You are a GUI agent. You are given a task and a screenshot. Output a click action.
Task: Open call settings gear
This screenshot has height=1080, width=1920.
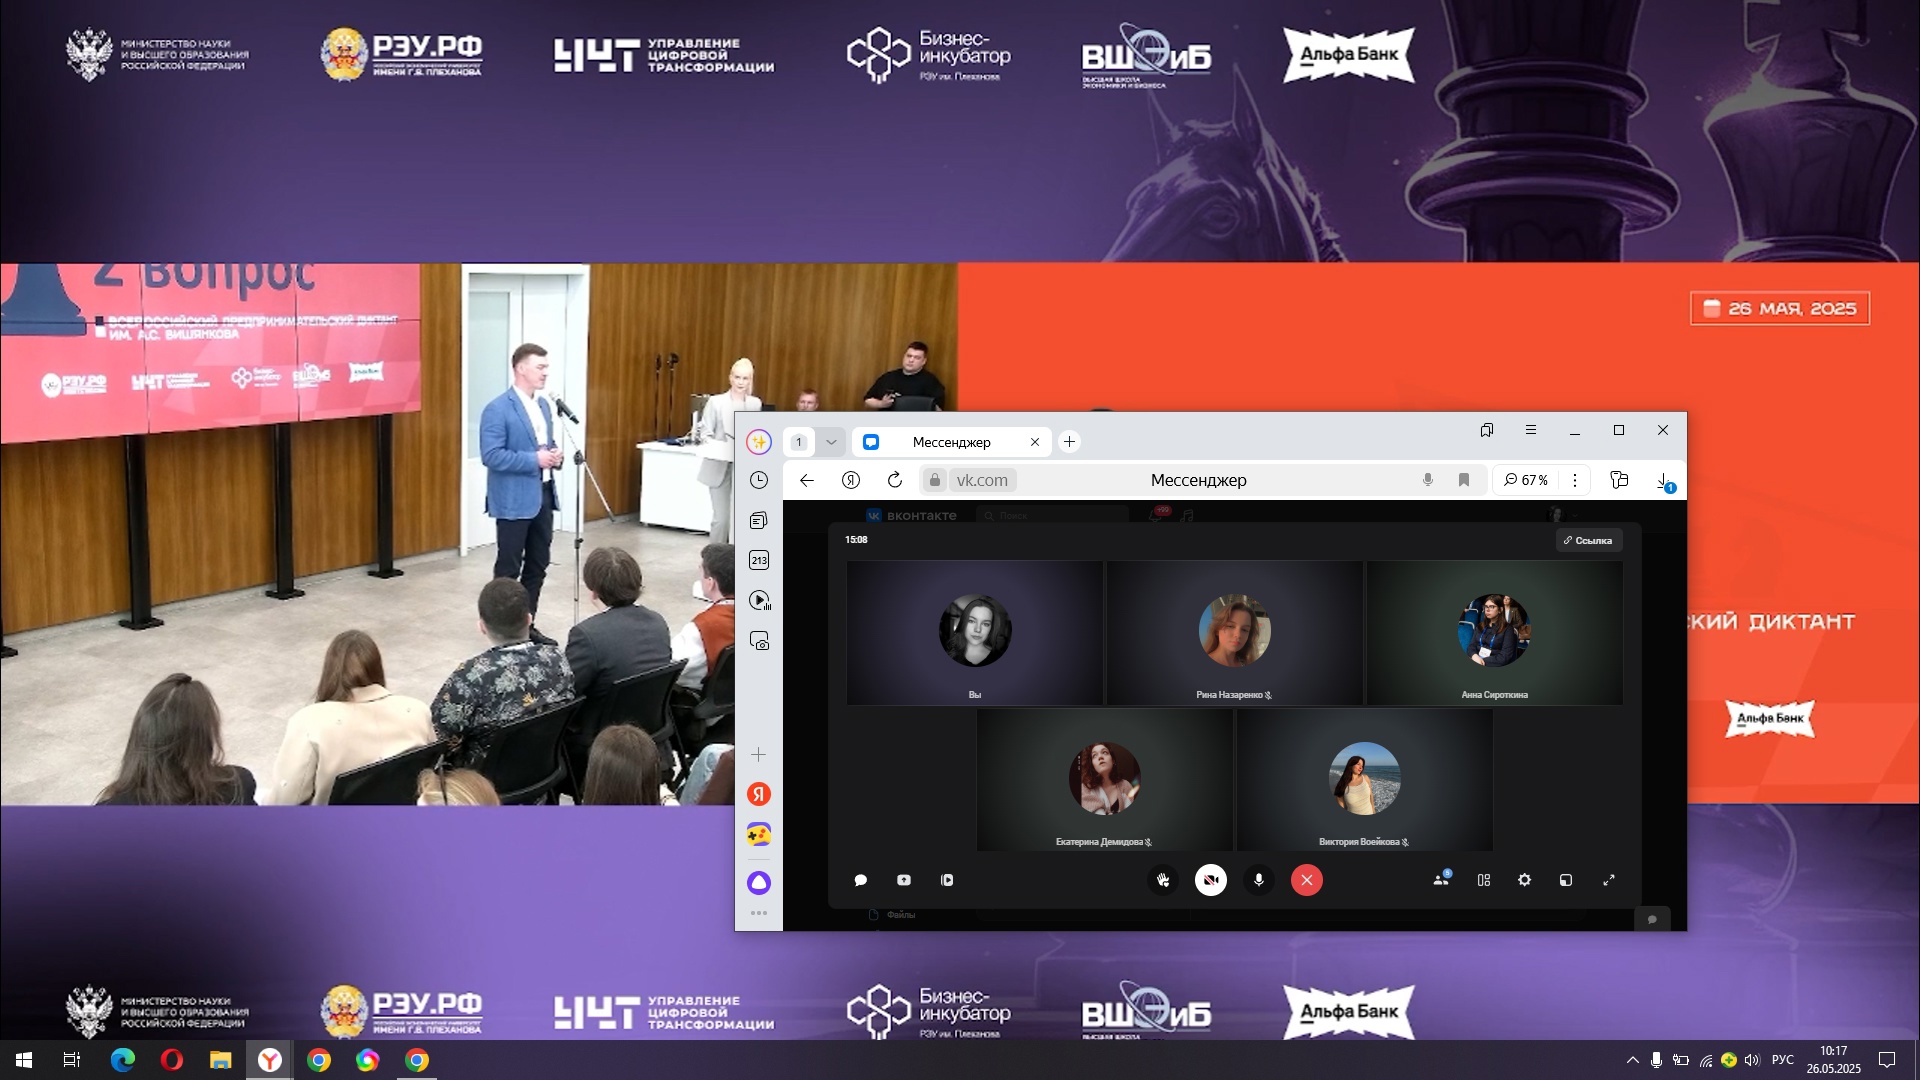[1524, 880]
